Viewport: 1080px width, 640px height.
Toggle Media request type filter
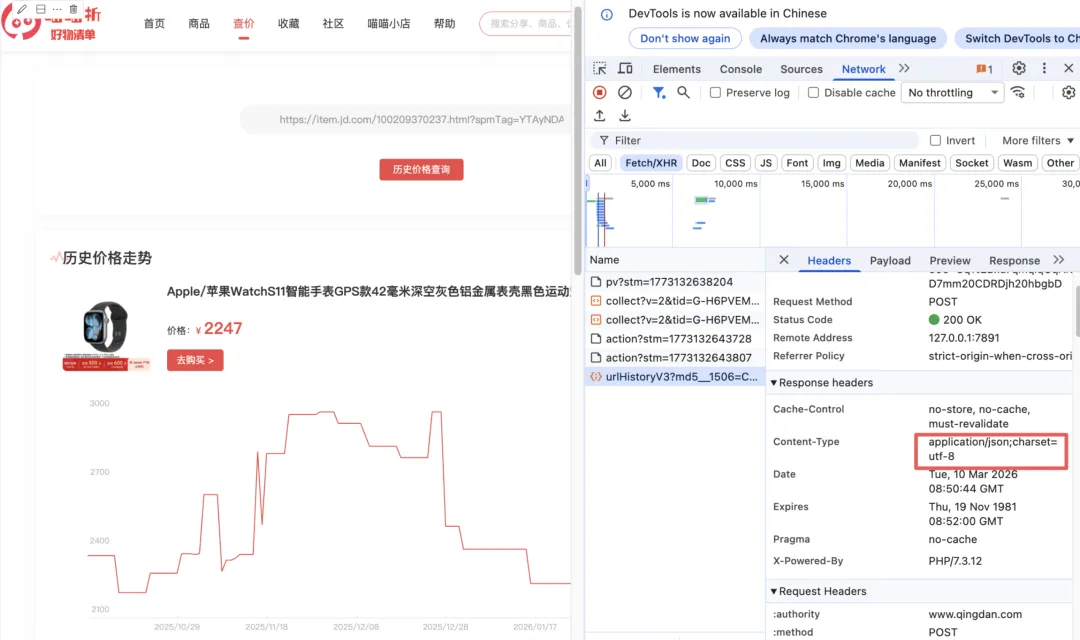pos(869,163)
